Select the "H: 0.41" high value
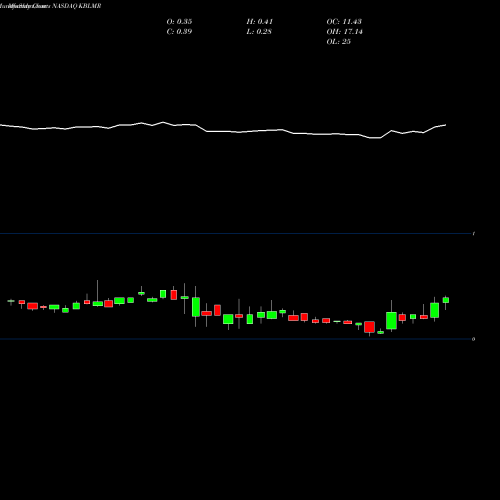Viewport: 500px width, 500px height. click(260, 22)
